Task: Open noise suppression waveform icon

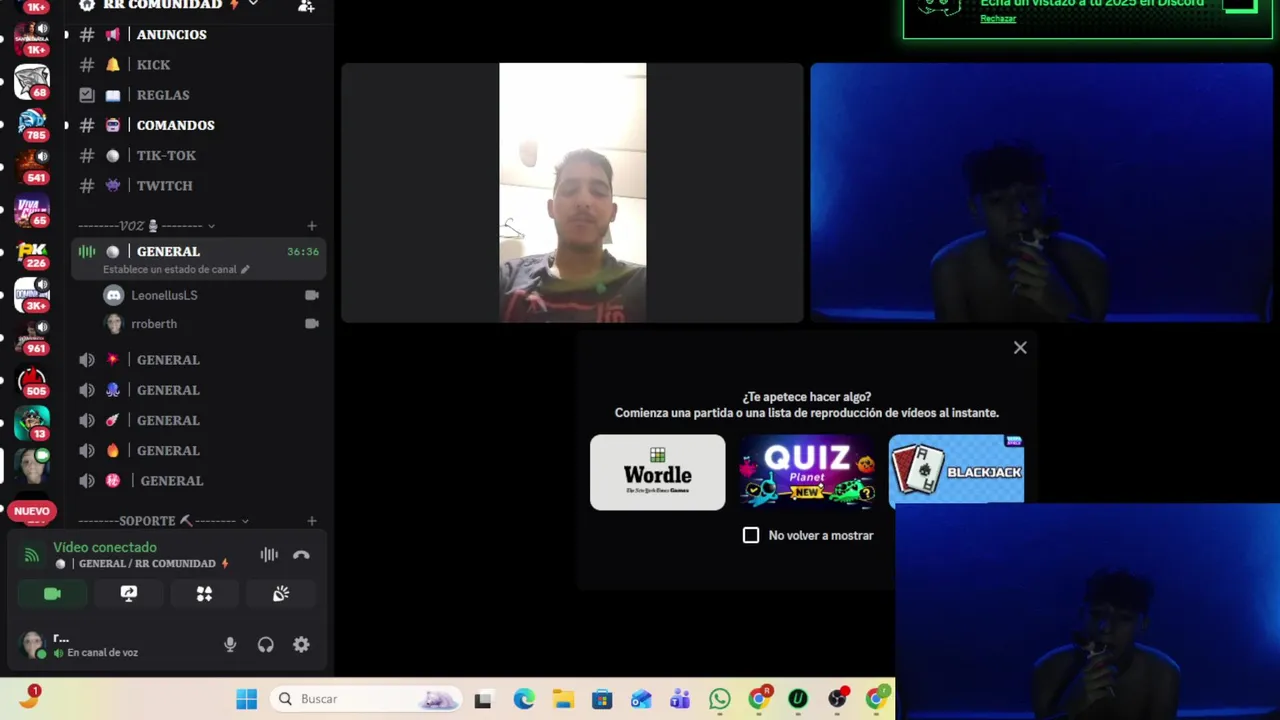Action: tap(269, 555)
